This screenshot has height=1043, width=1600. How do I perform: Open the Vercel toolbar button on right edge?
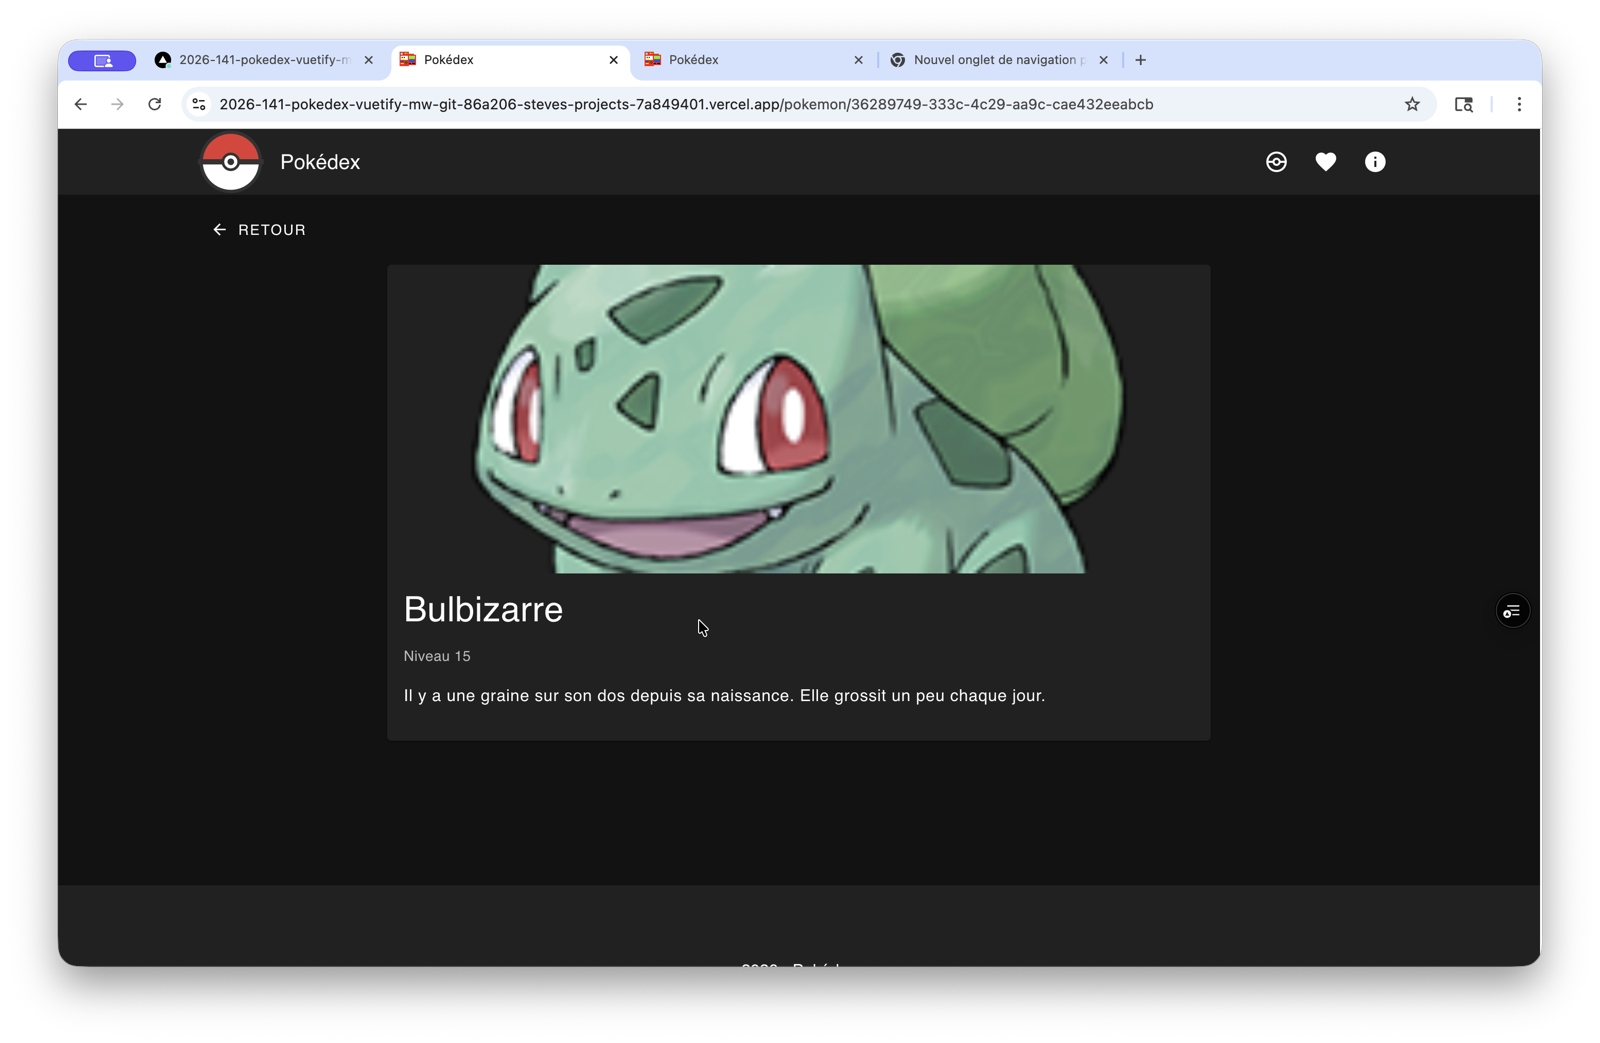click(x=1511, y=610)
